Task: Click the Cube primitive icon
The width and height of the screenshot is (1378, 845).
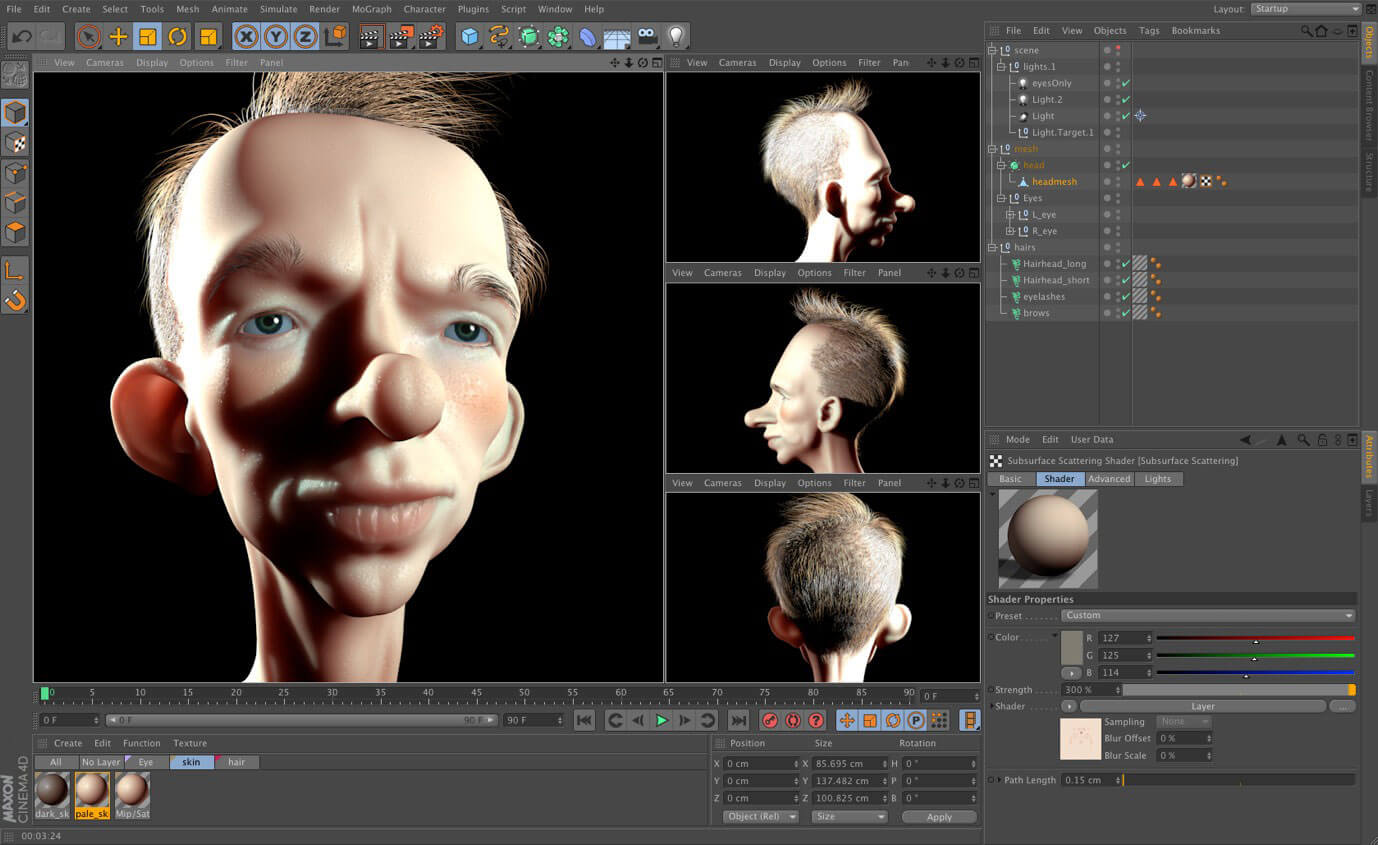Action: click(469, 37)
